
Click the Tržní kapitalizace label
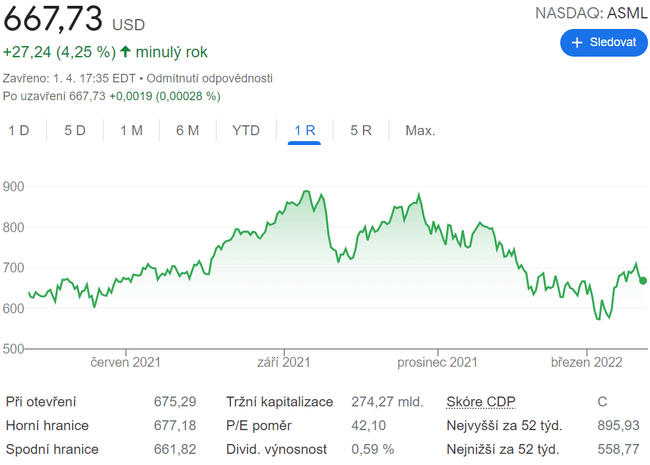279,401
